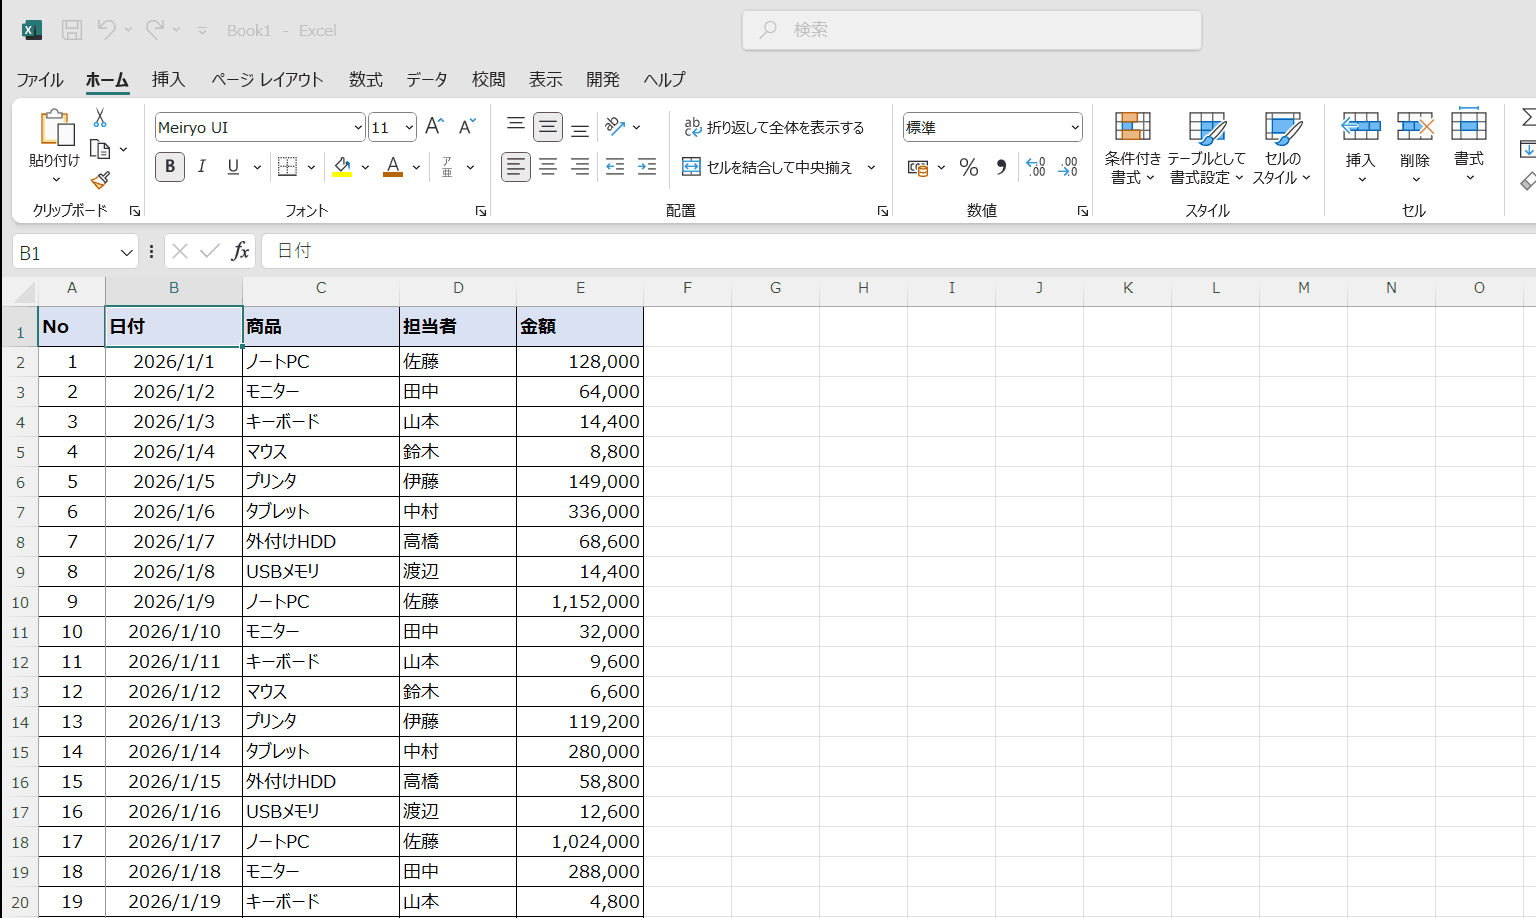Click セルを結合して中央揃え button
This screenshot has height=918, width=1536.
767,167
